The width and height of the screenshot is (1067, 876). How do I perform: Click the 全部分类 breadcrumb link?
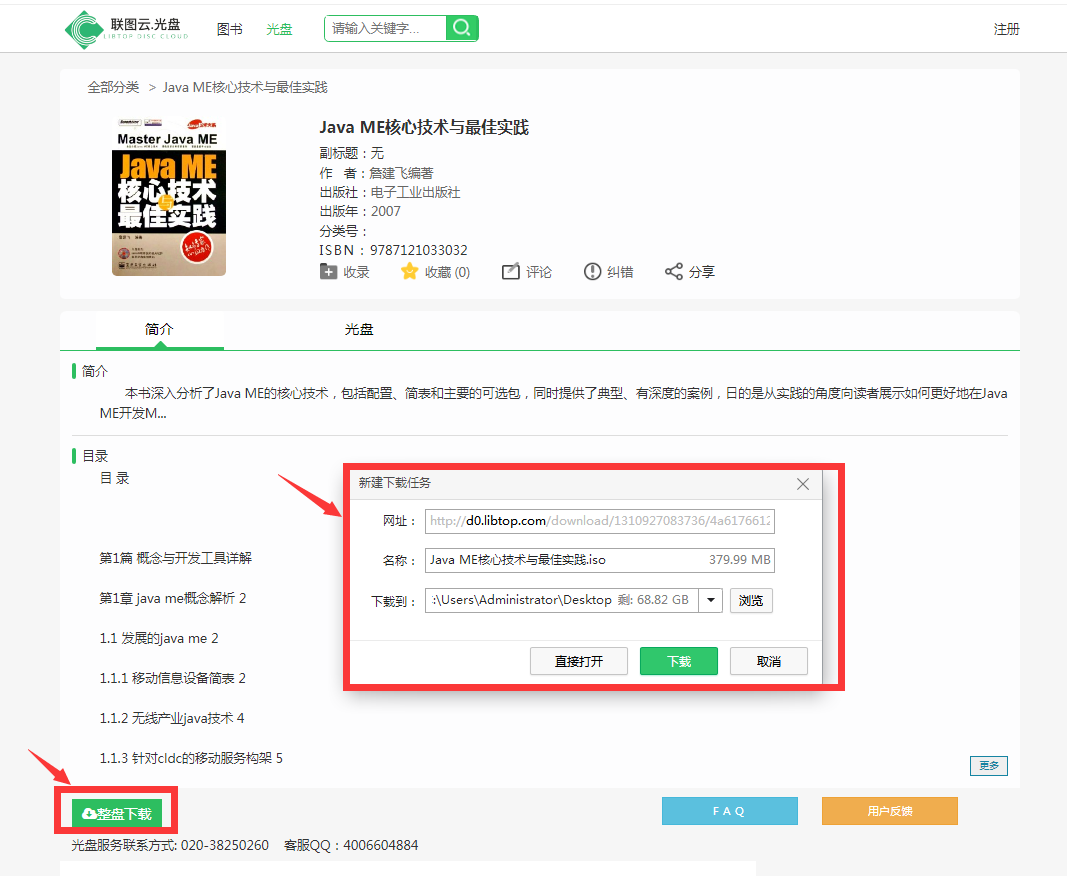(x=113, y=87)
